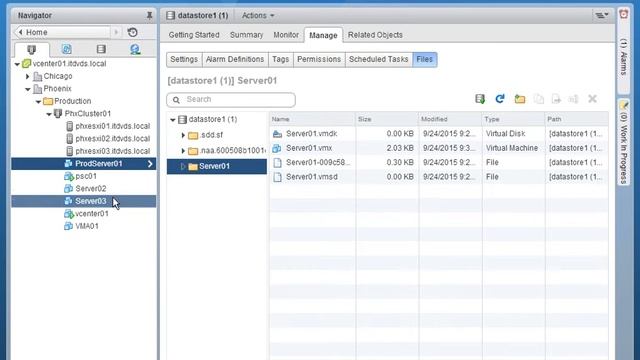Collapse the PhxCluster01 node
The image size is (640, 360).
pyautogui.click(x=49, y=114)
